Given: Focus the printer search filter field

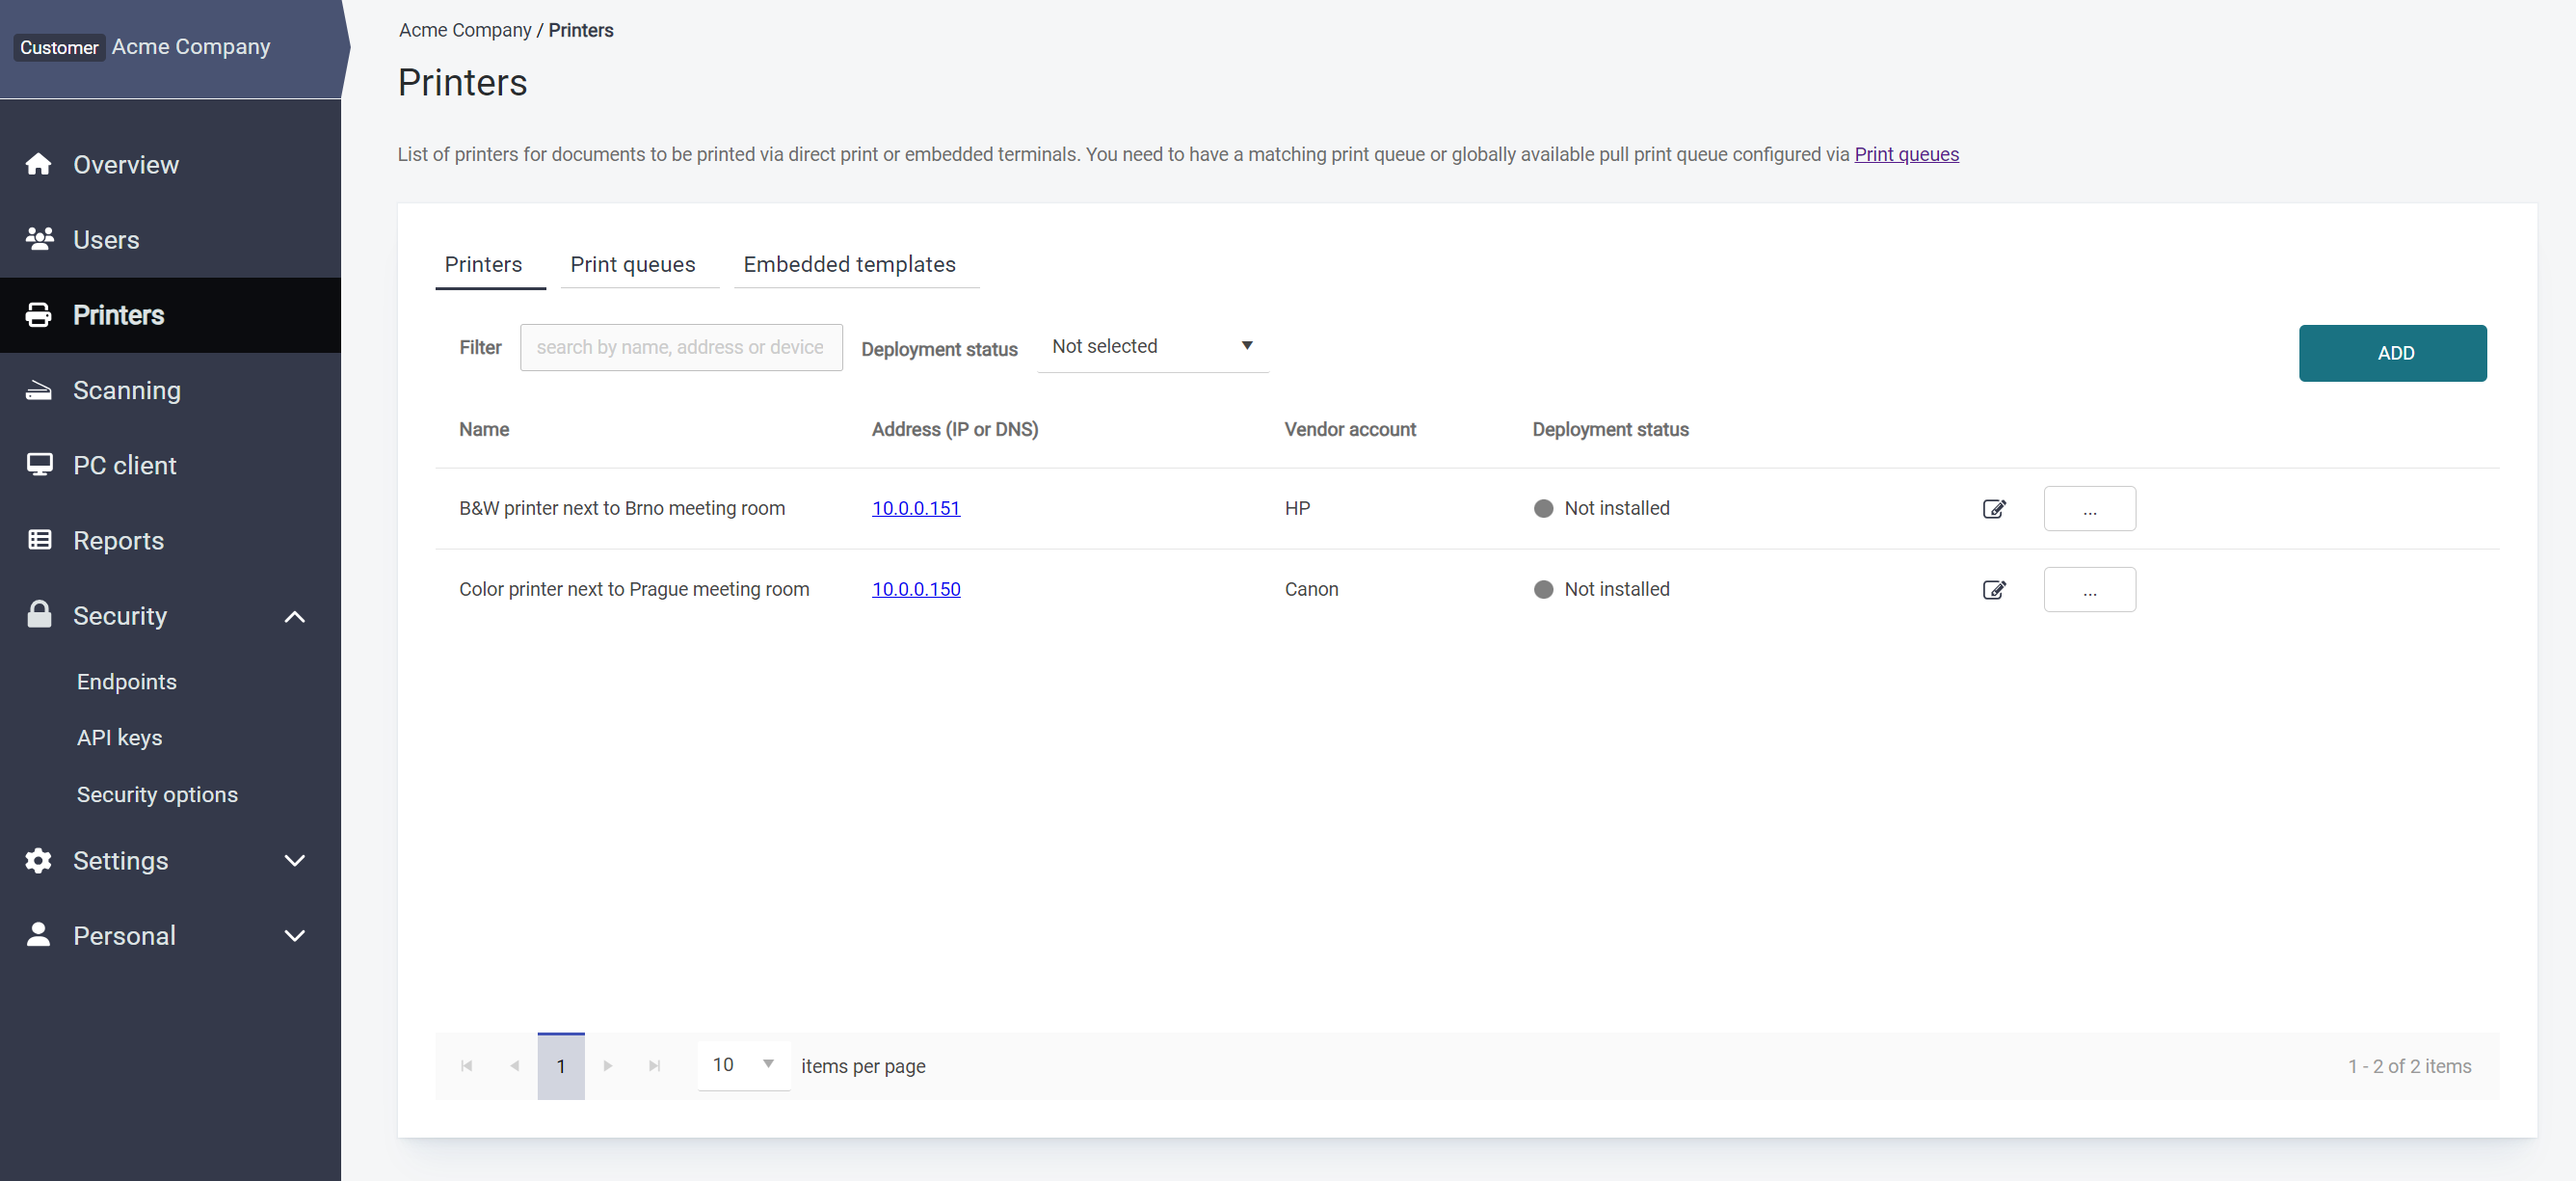Looking at the screenshot, I should pos(681,347).
